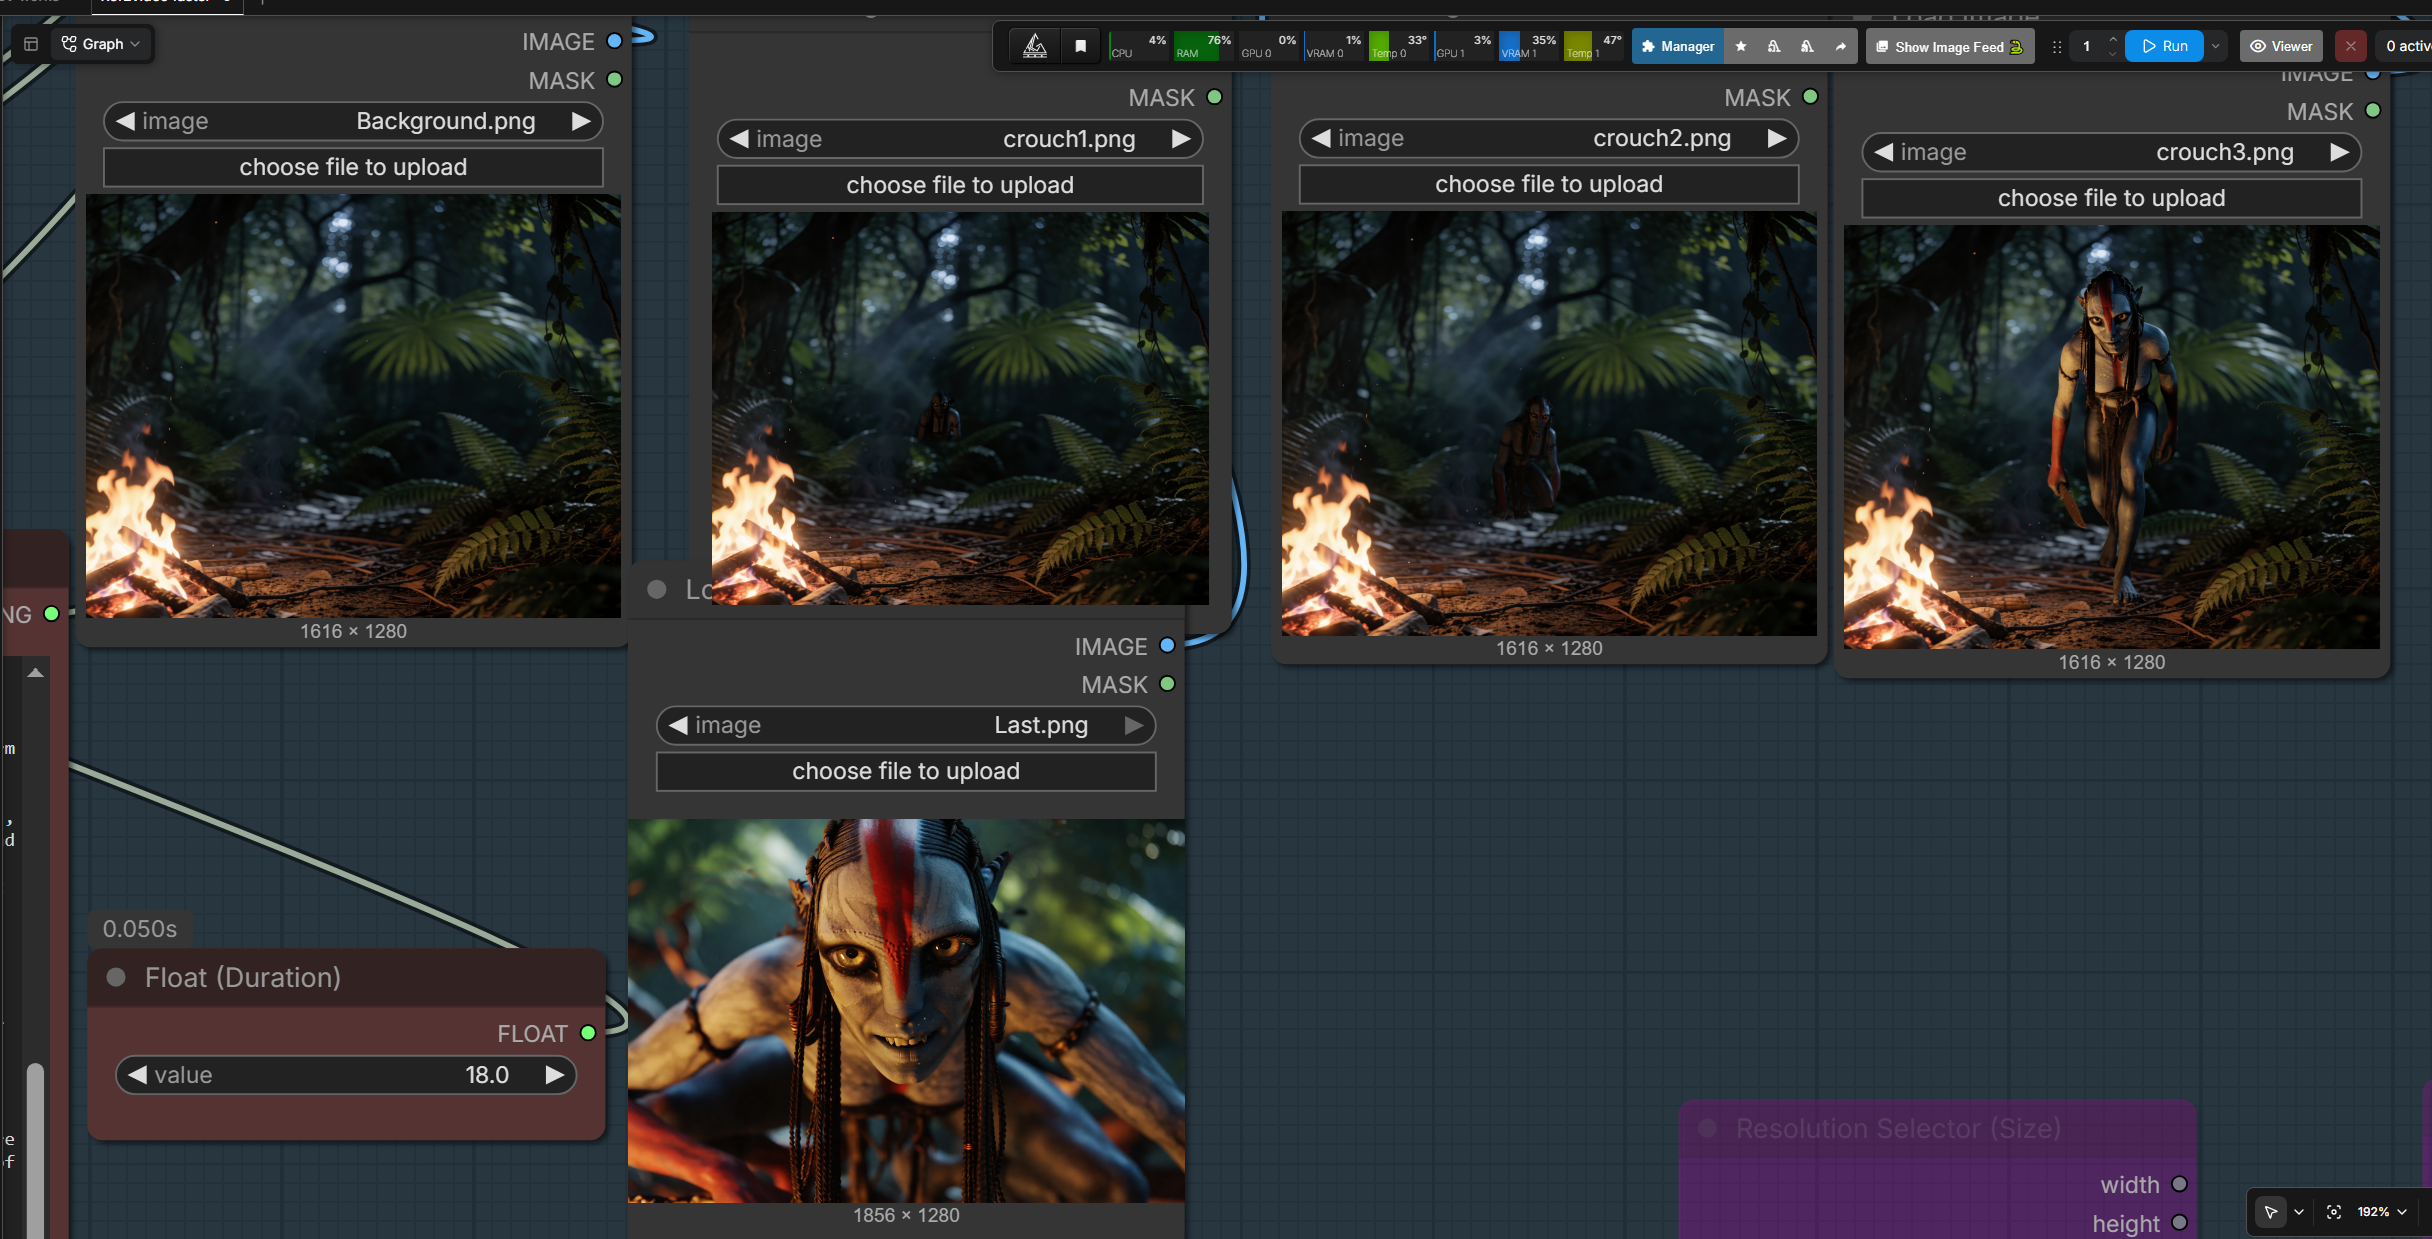Toggle Show Image Feed
The width and height of the screenshot is (2432, 1239).
(1949, 46)
